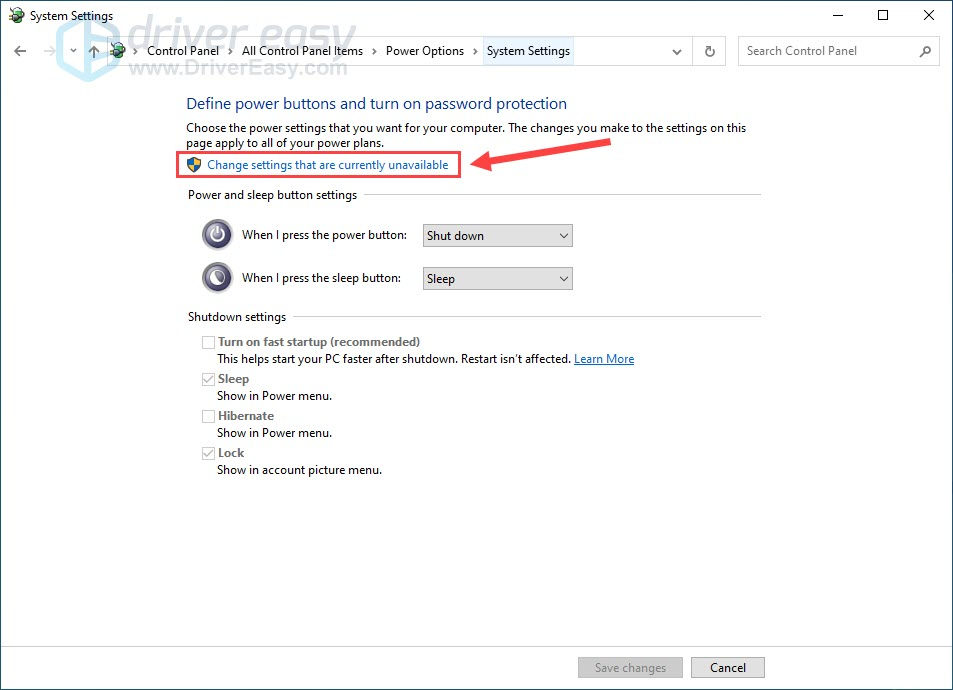Click inside the Search Control Panel field
This screenshot has width=953, height=690.
pyautogui.click(x=830, y=51)
